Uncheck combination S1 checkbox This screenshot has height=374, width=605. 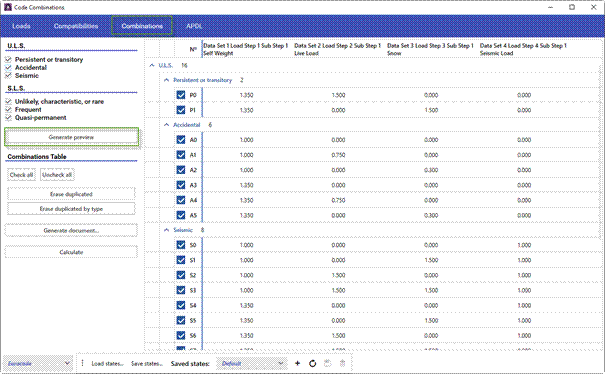tap(181, 260)
